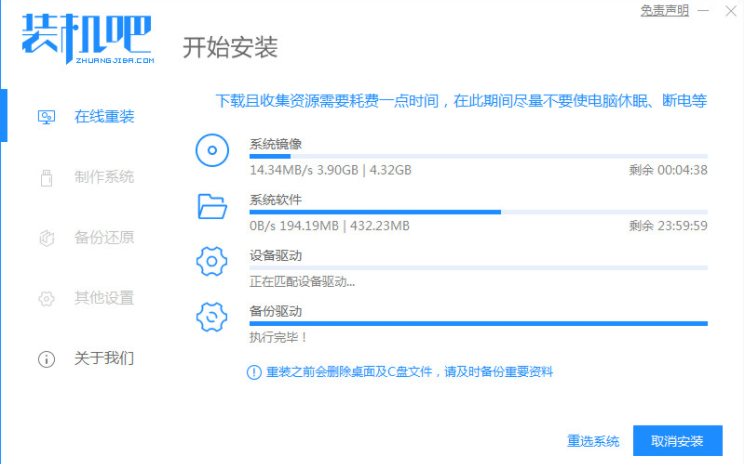Click the 系统软件 folder icon
This screenshot has height=464, width=744.
point(211,207)
